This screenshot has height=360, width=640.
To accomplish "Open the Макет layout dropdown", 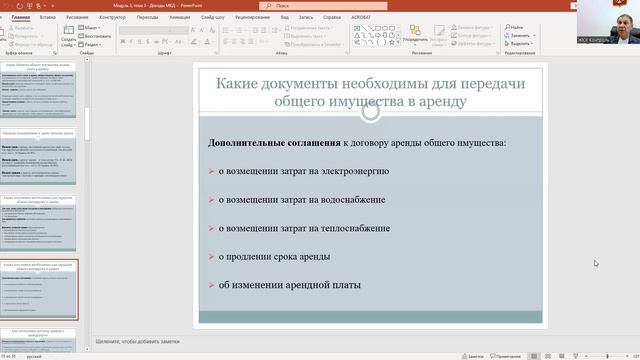I will pos(90,28).
